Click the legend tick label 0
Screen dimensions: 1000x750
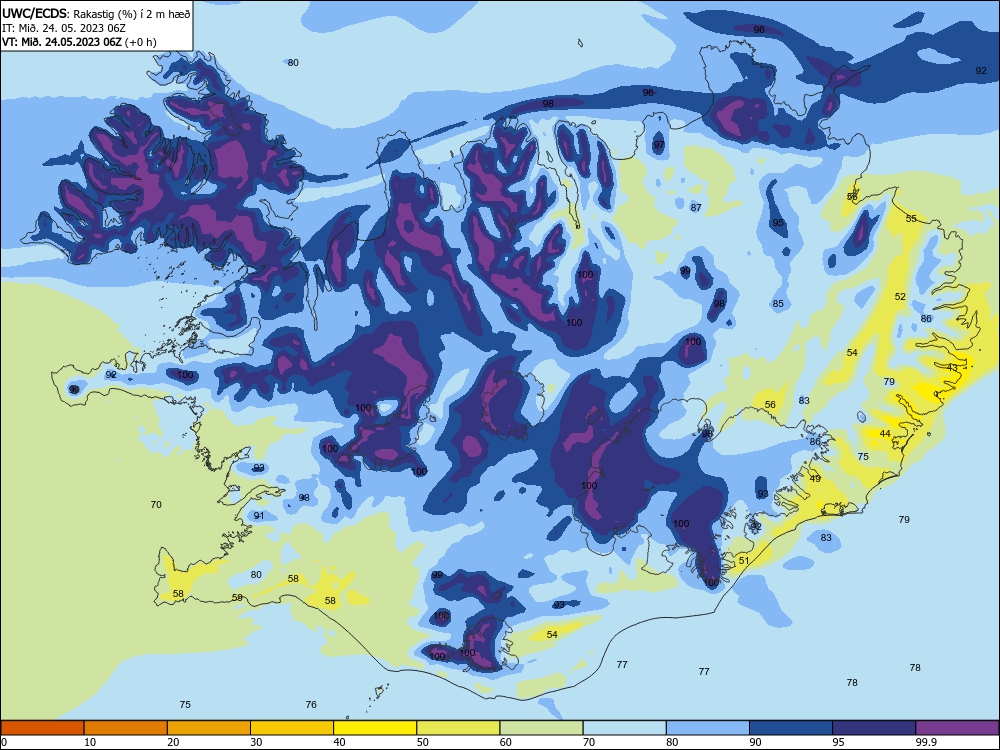(4, 742)
